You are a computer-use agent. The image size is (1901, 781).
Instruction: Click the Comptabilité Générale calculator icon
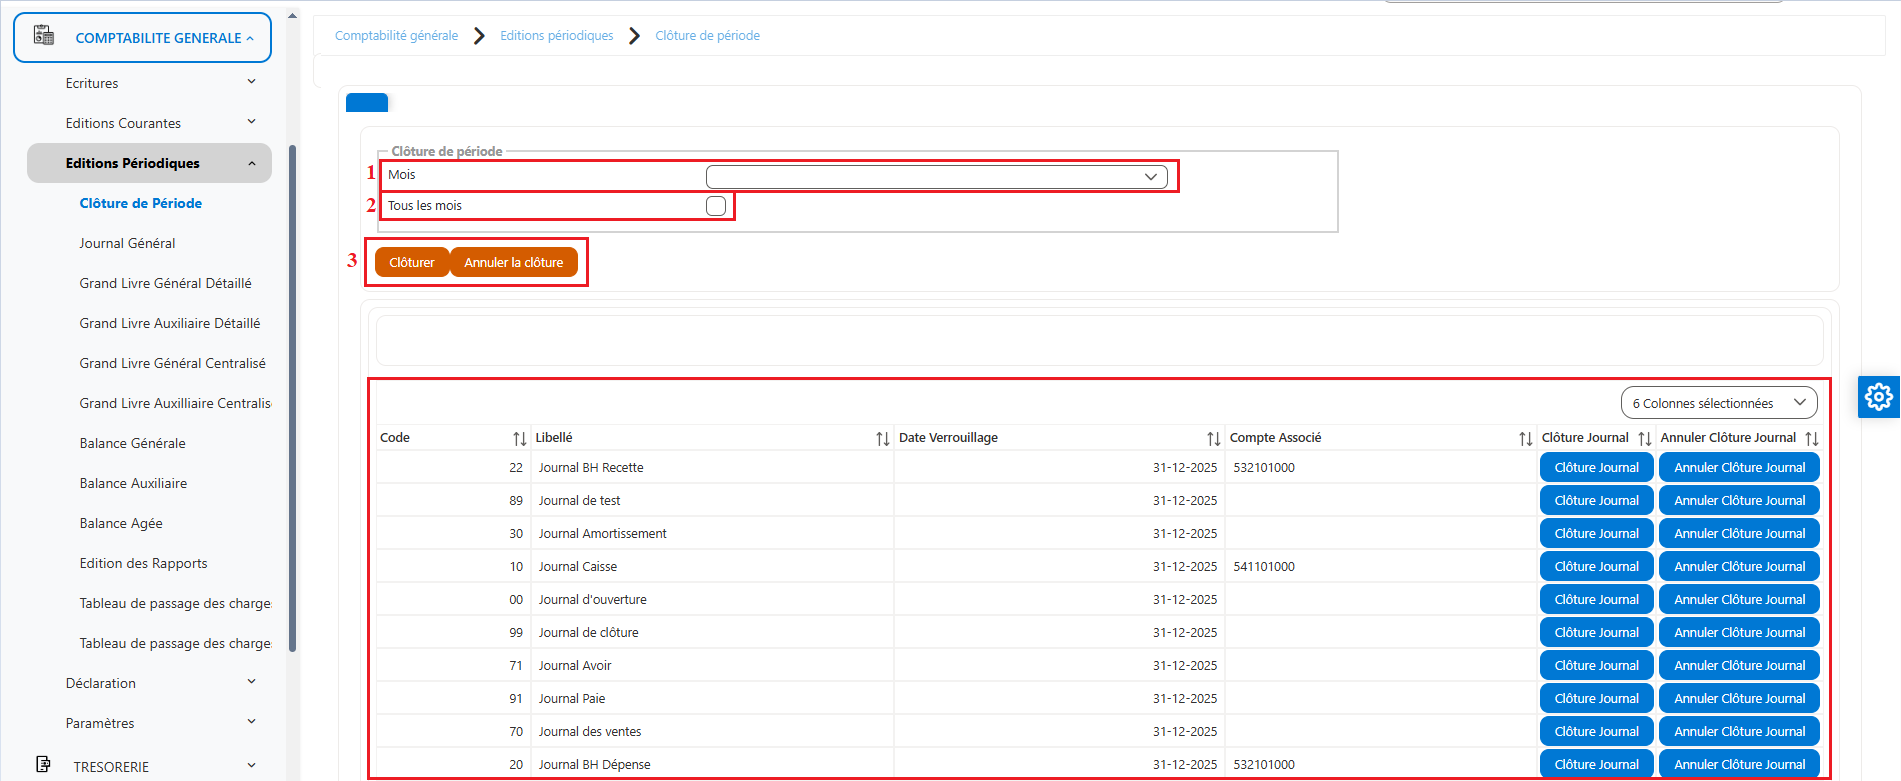44,35
